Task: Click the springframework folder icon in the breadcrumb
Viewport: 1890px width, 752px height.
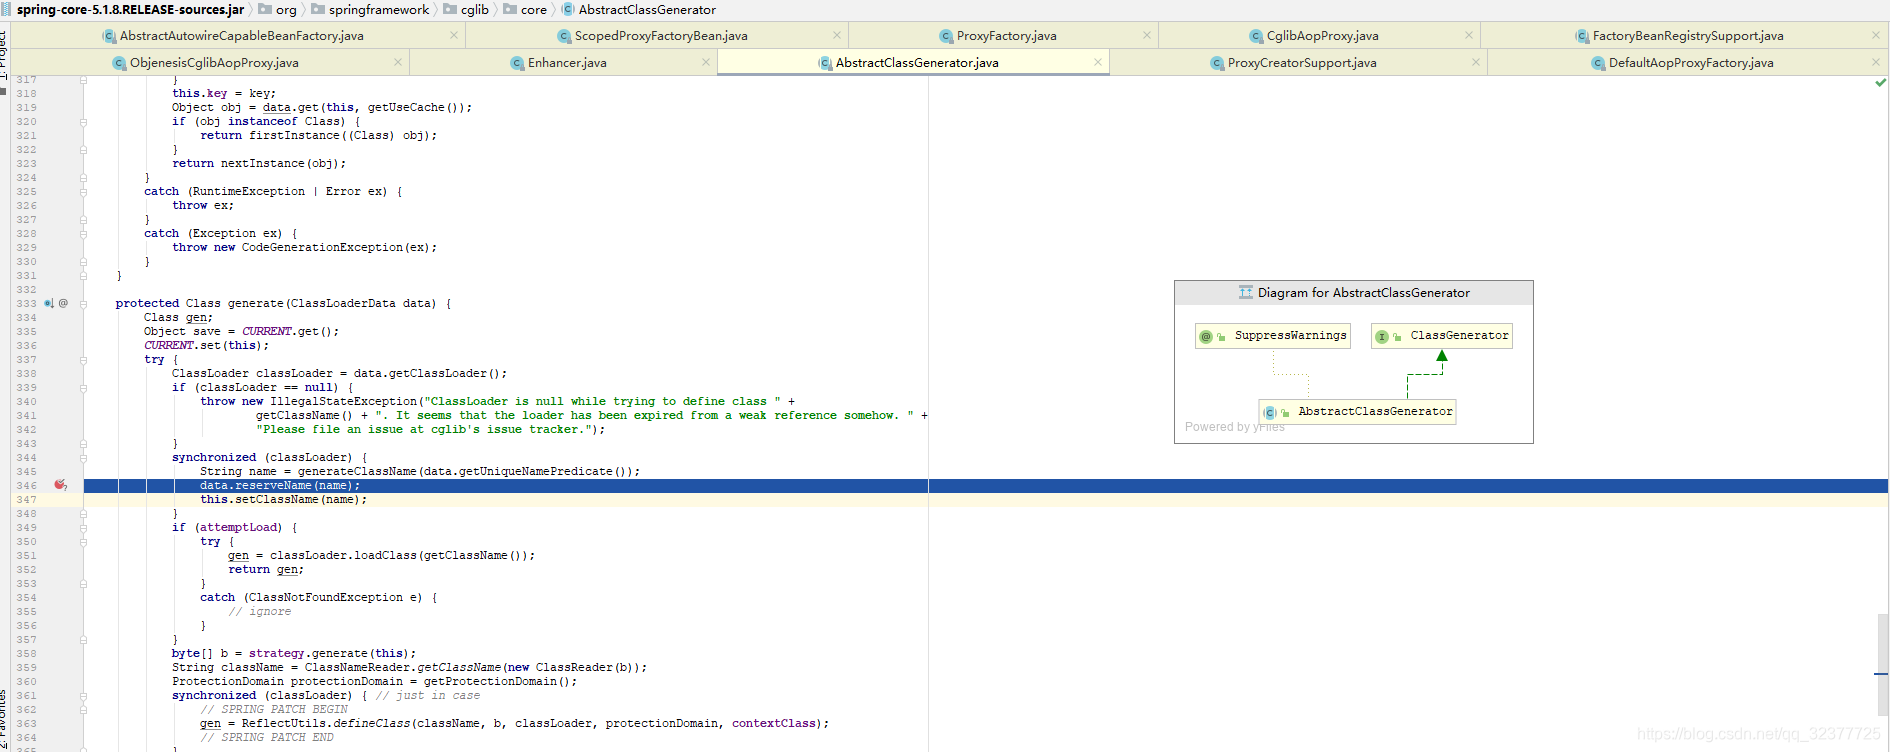Action: [x=318, y=9]
